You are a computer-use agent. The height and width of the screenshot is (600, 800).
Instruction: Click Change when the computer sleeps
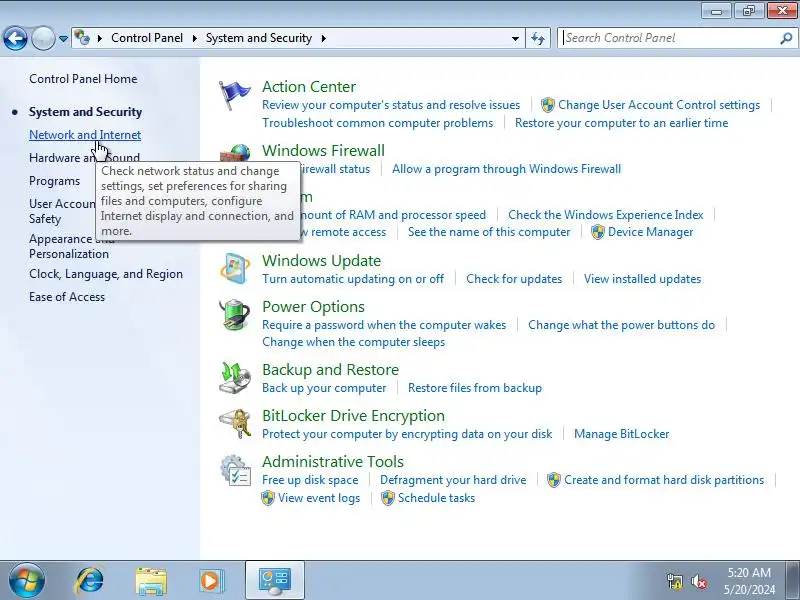tap(354, 342)
